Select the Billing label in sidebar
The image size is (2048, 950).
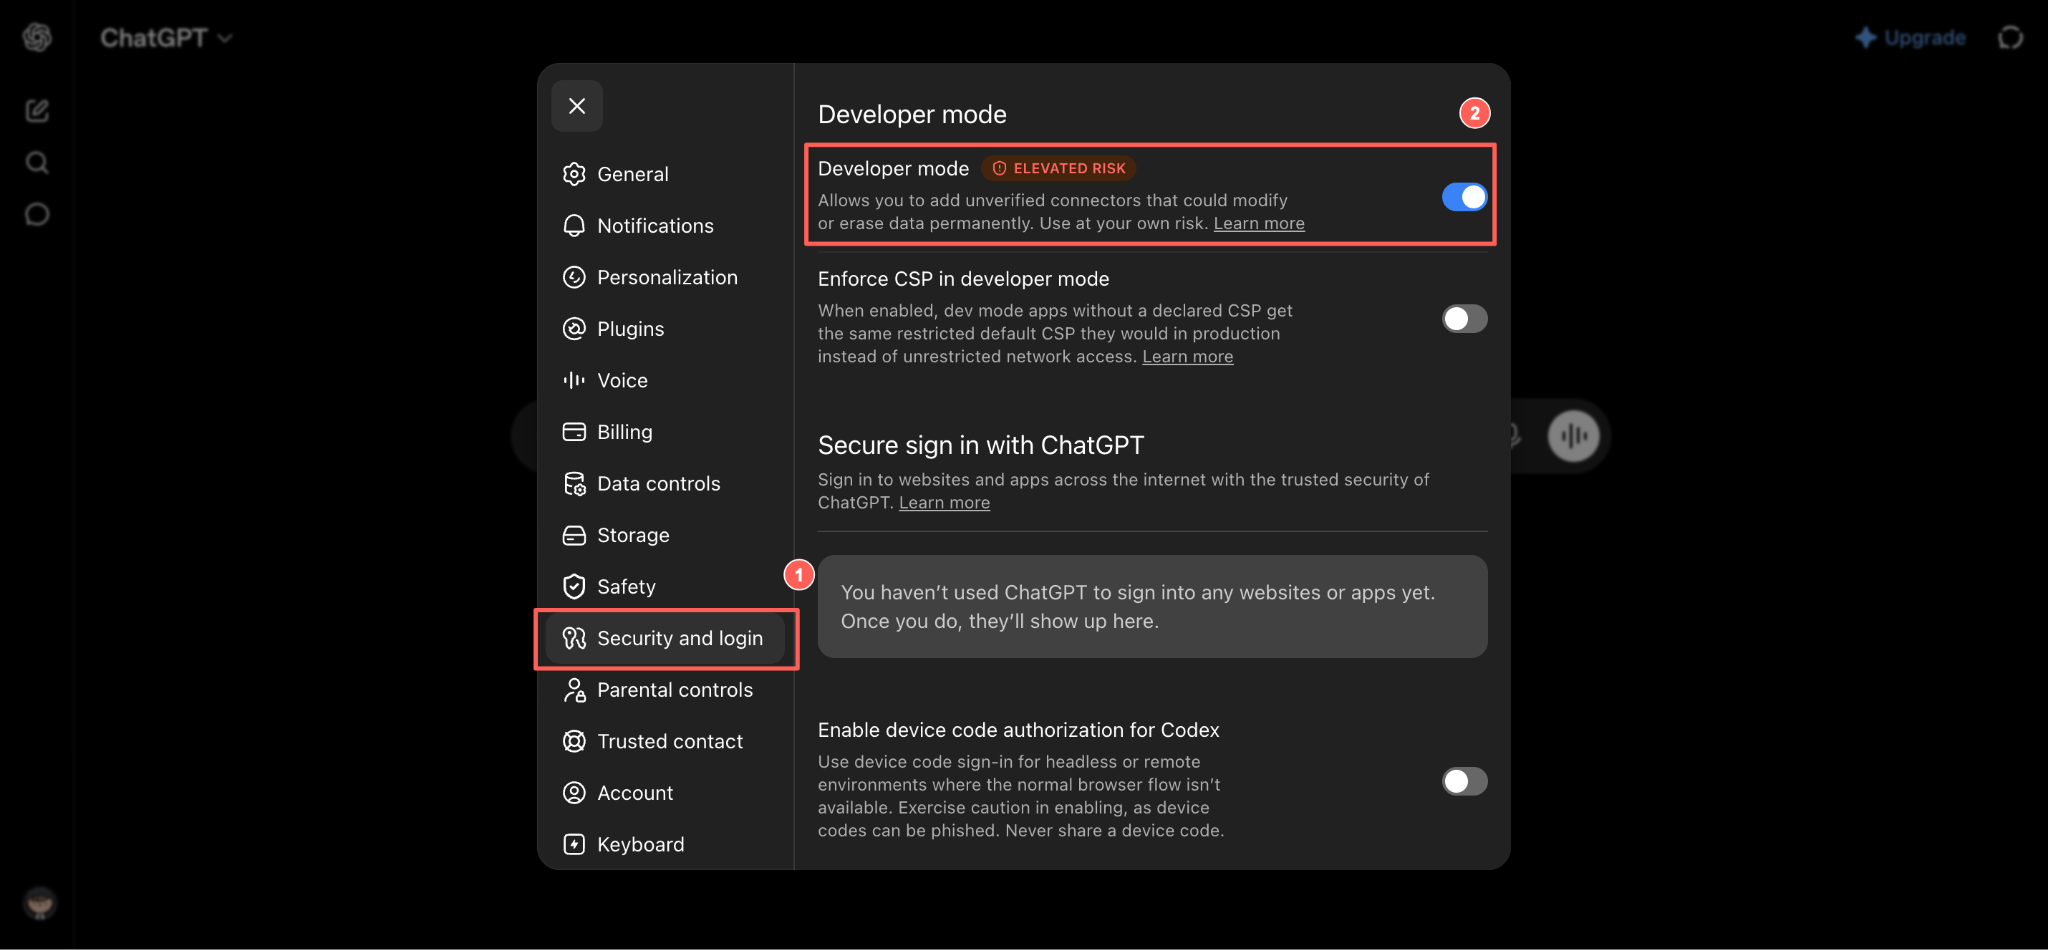tap(625, 432)
